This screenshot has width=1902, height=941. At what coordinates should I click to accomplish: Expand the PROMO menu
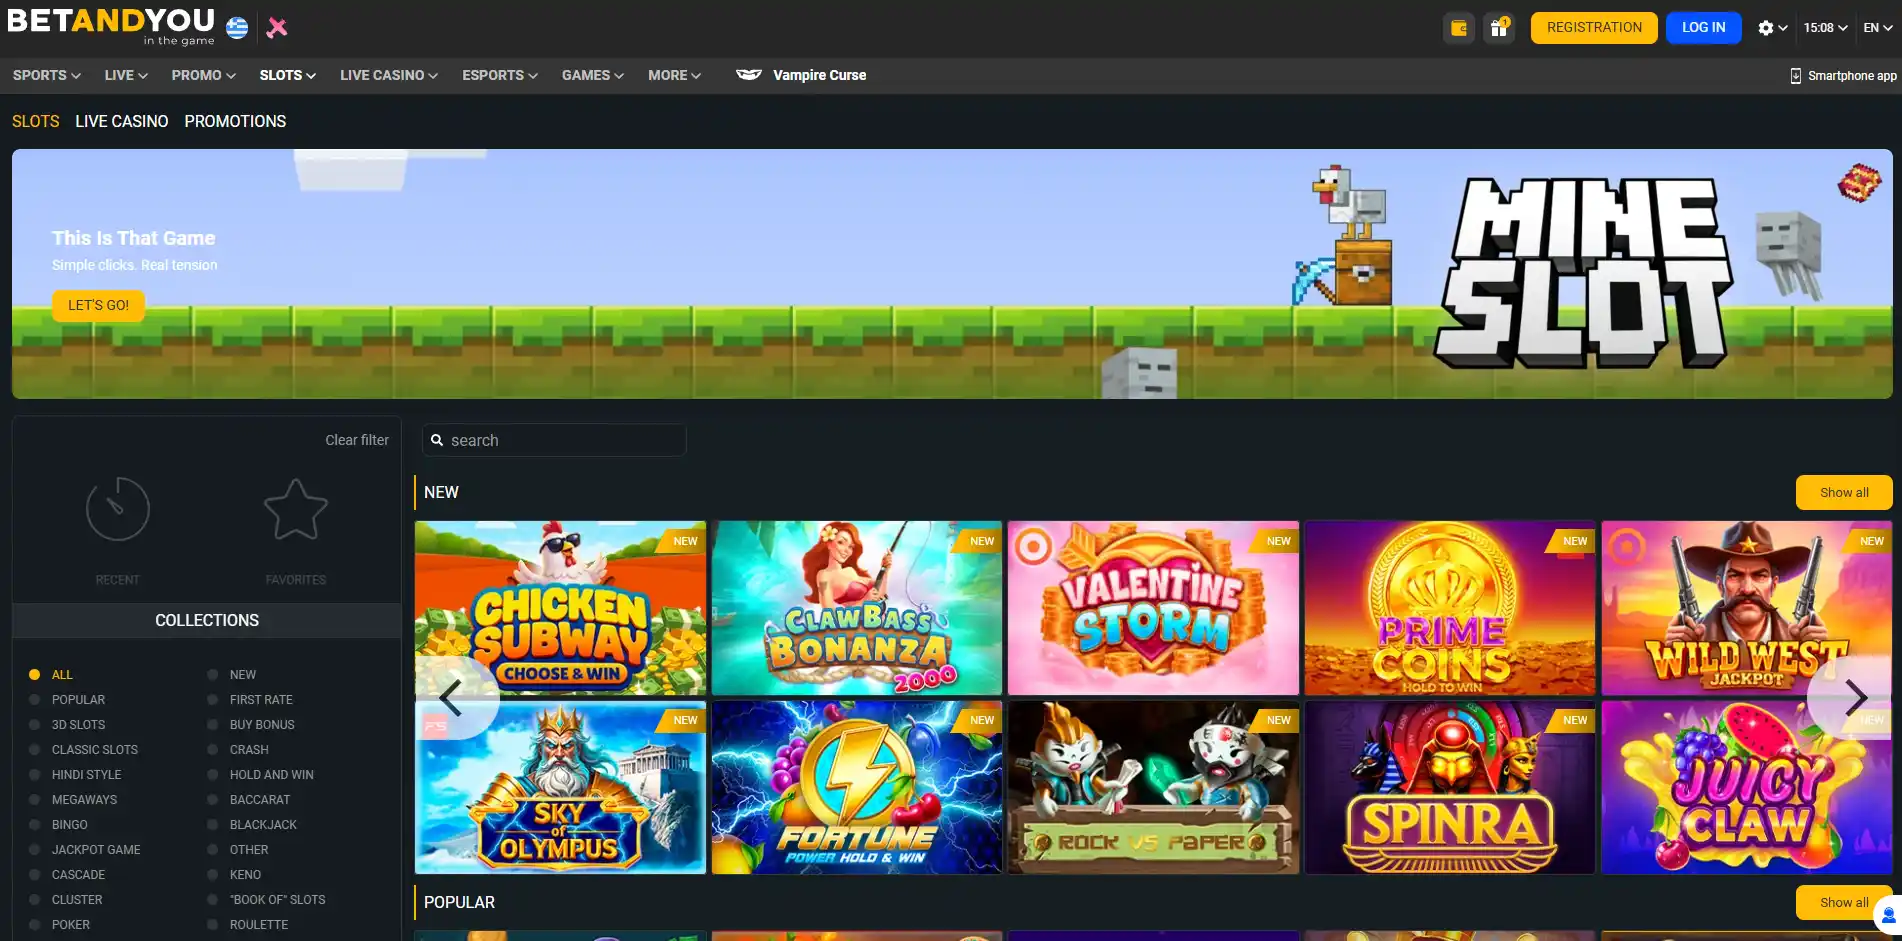tap(204, 75)
